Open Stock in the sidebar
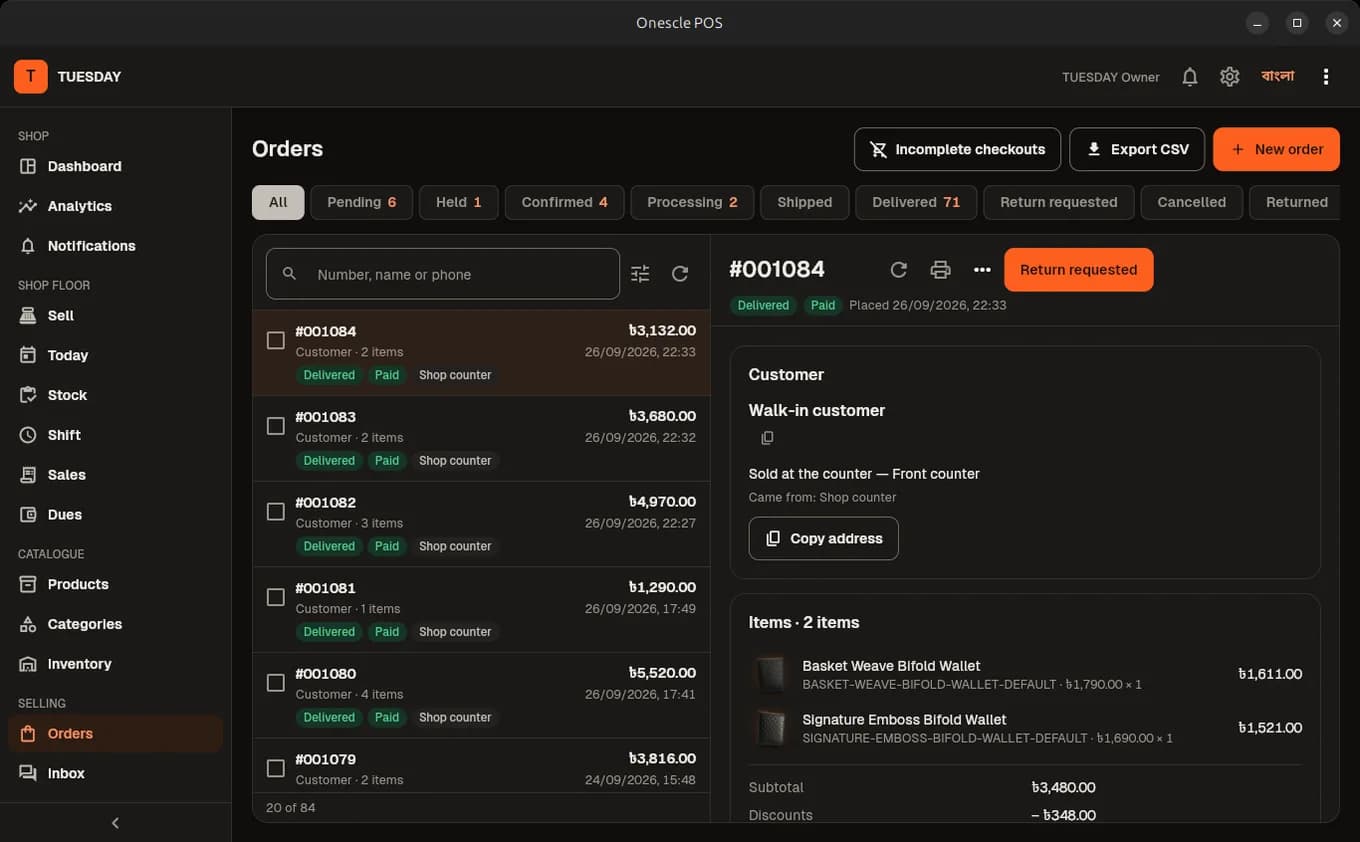The image size is (1360, 842). coord(115,395)
